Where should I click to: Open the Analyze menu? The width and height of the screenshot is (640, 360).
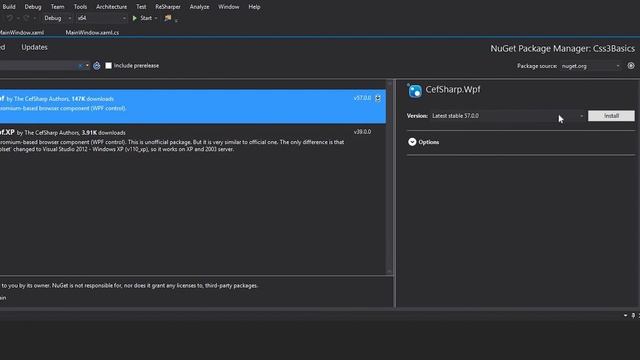(199, 7)
